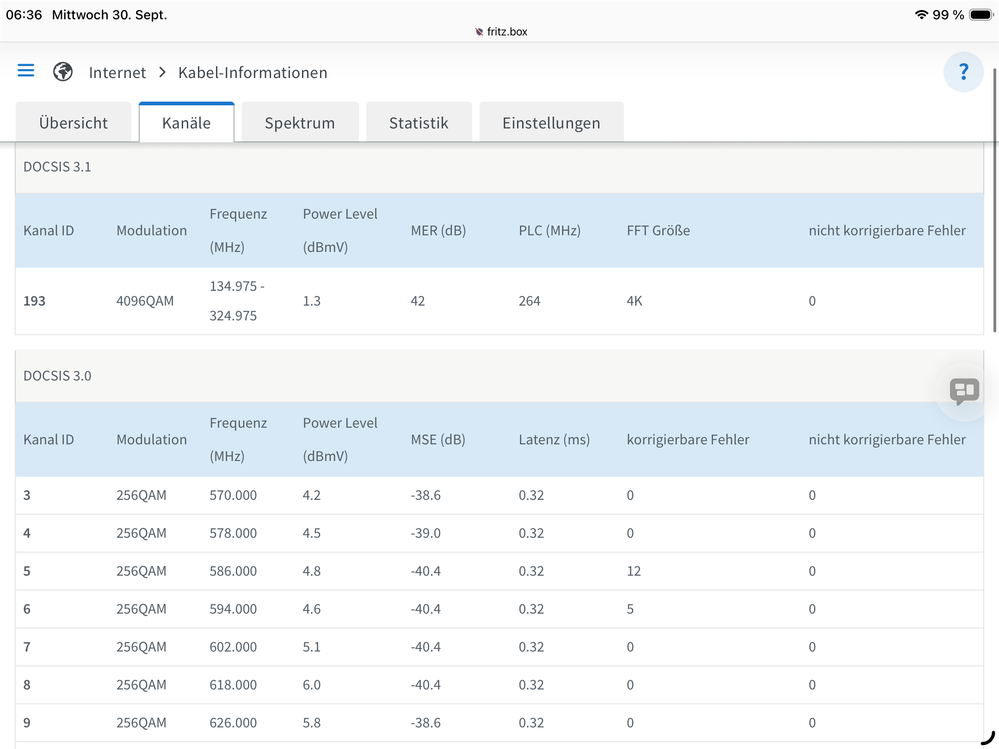
Task: Select Kanal ID 193 cell
Action: 34,301
